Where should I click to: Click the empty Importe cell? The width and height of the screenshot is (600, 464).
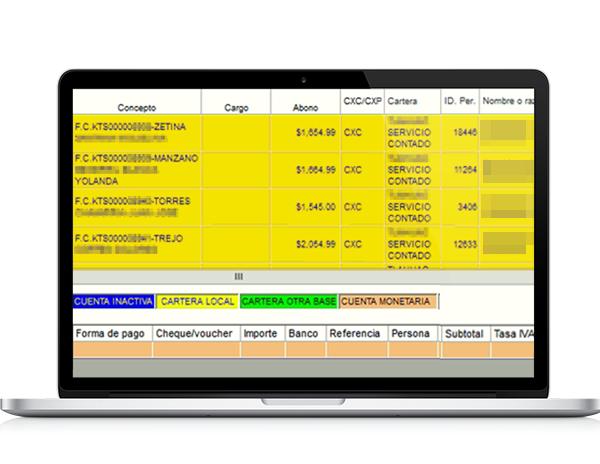pos(263,350)
